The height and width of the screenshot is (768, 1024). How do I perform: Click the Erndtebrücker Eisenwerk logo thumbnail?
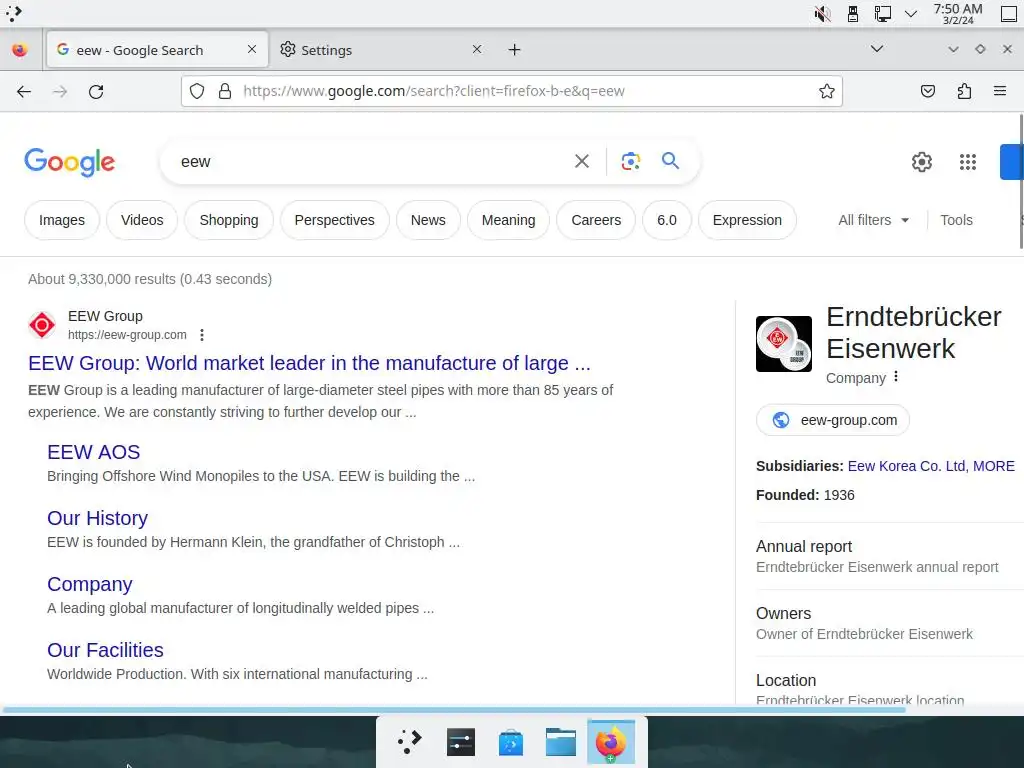[x=784, y=344]
